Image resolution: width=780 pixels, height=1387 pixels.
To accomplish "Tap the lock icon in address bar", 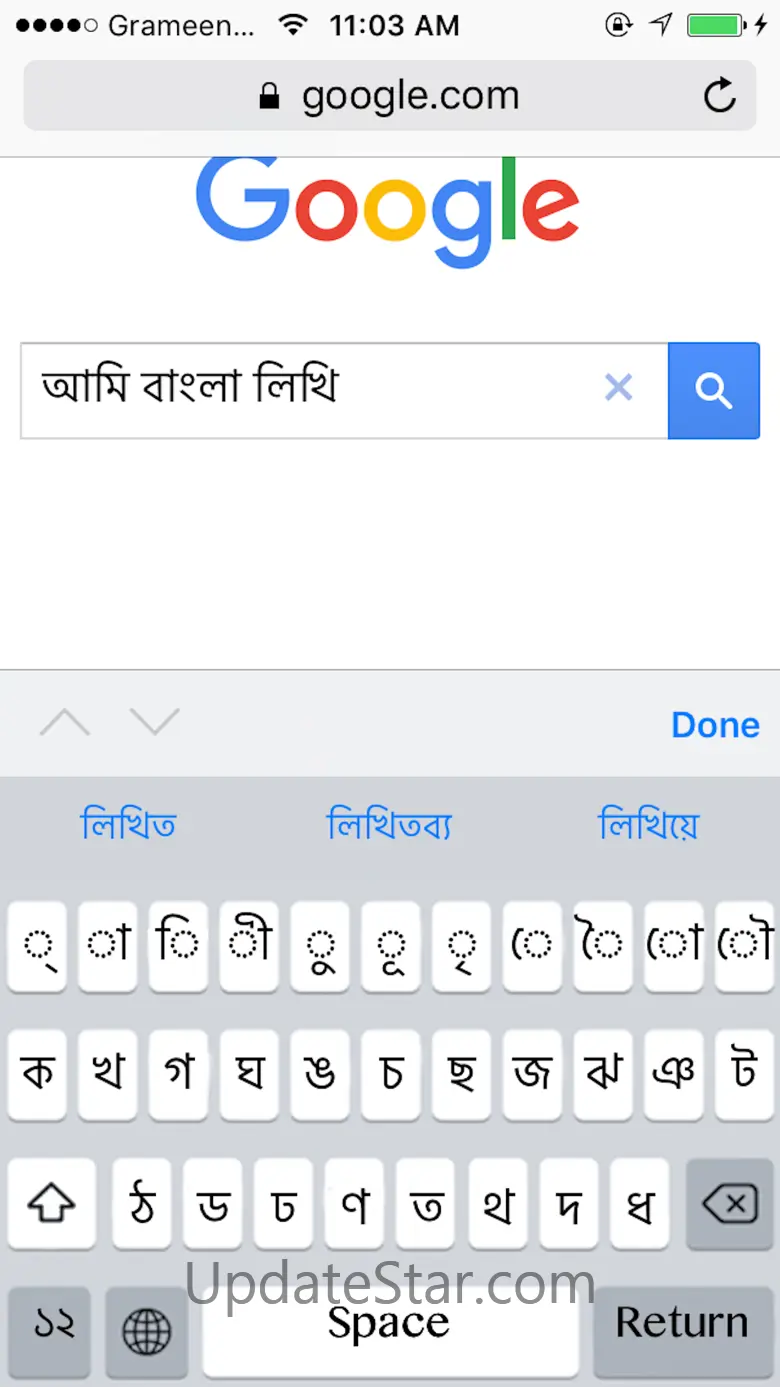I will coord(268,97).
